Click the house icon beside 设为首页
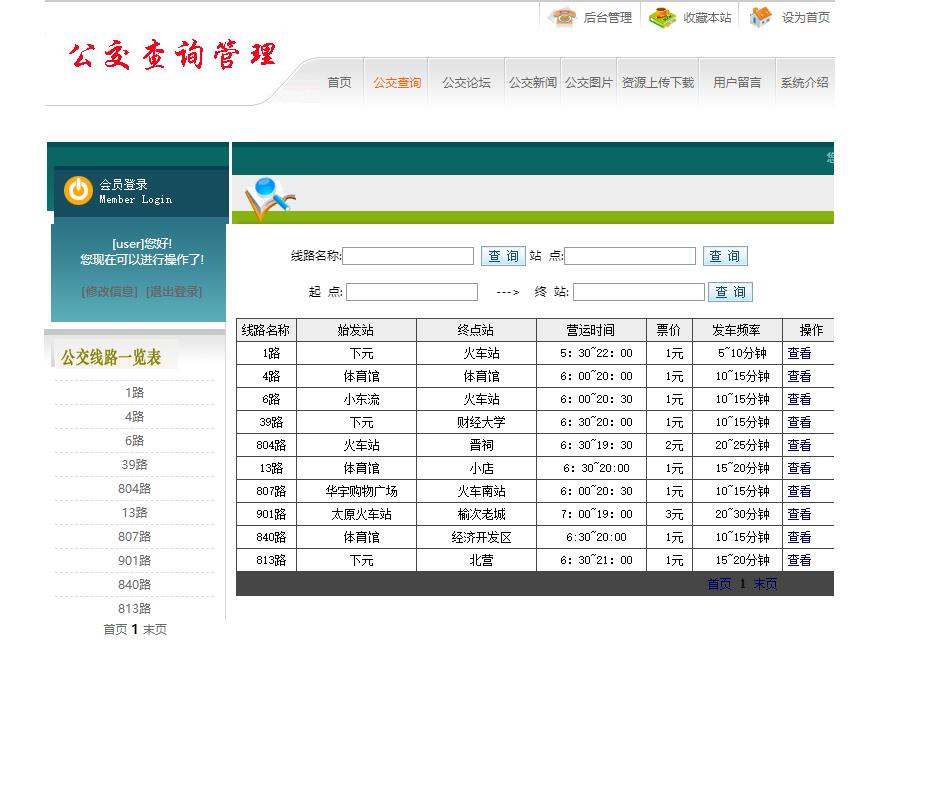Screen dimensions: 943x787 point(759,16)
